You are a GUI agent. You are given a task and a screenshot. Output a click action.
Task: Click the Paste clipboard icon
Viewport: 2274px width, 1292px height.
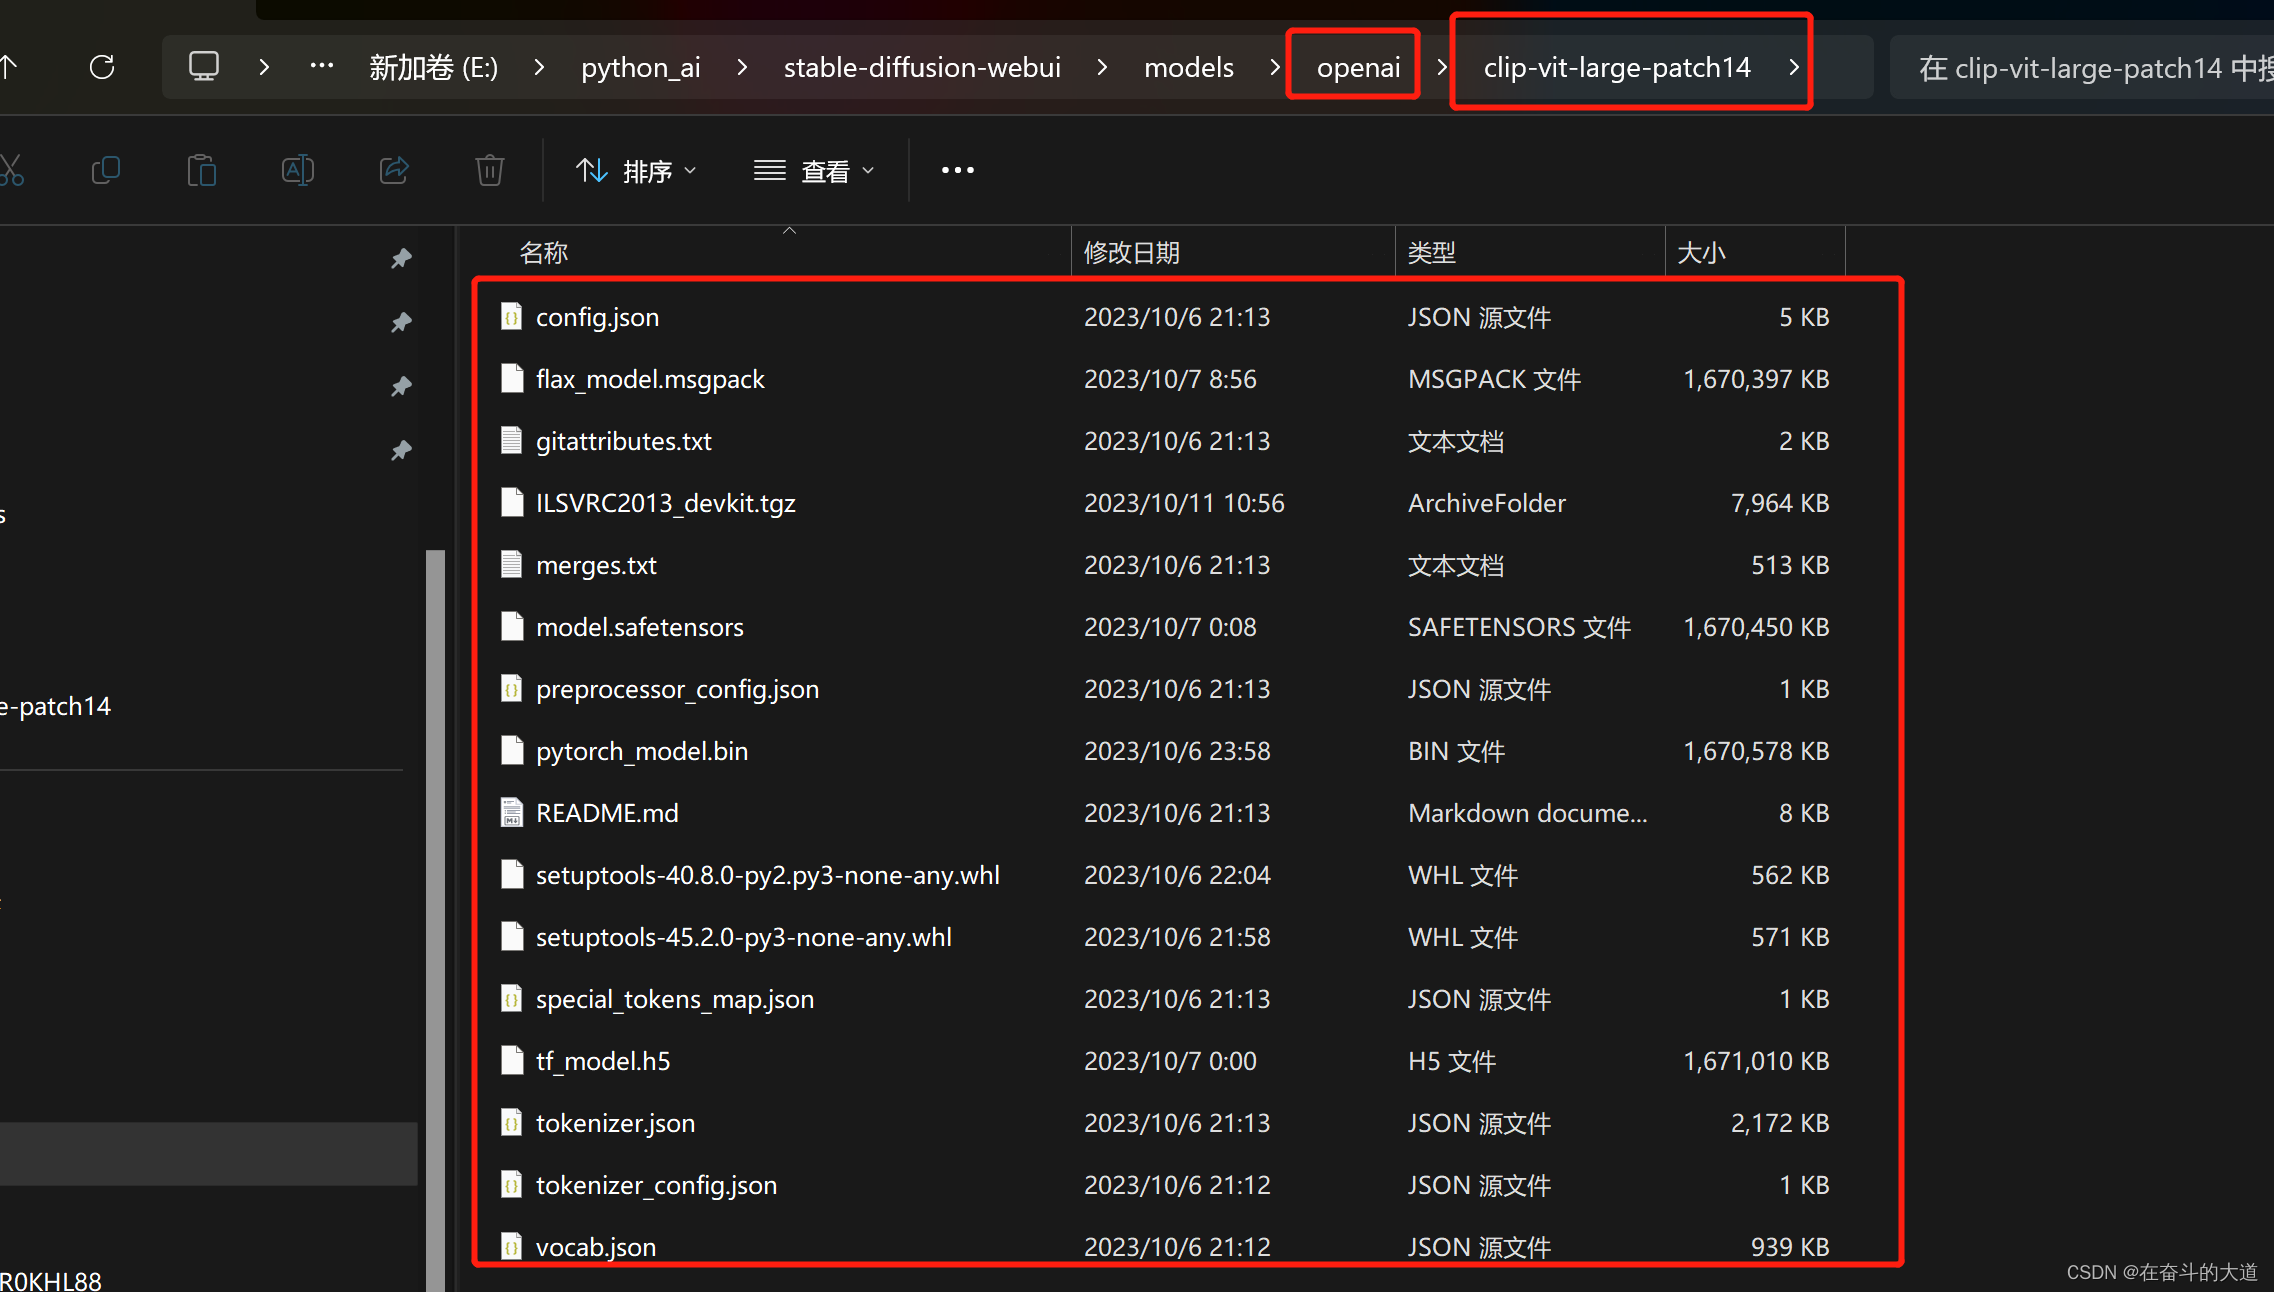[201, 170]
